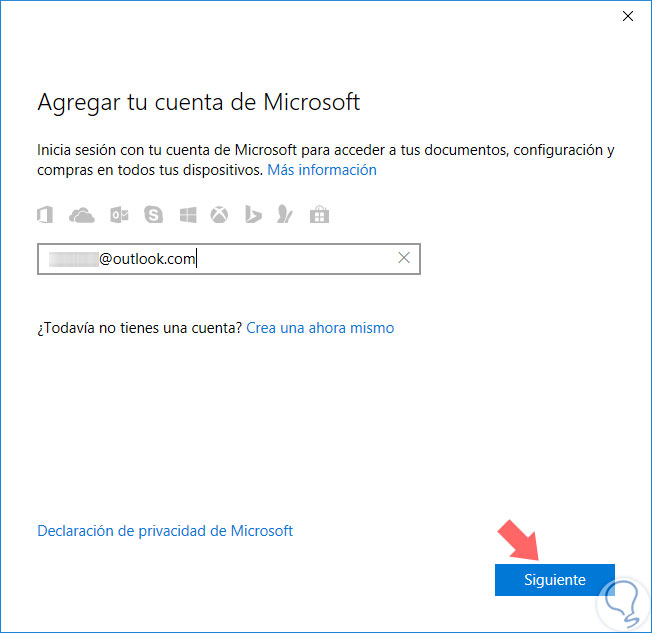Open Declaración de privacidad de Microsoft
The width and height of the screenshot is (652, 633).
tap(165, 531)
